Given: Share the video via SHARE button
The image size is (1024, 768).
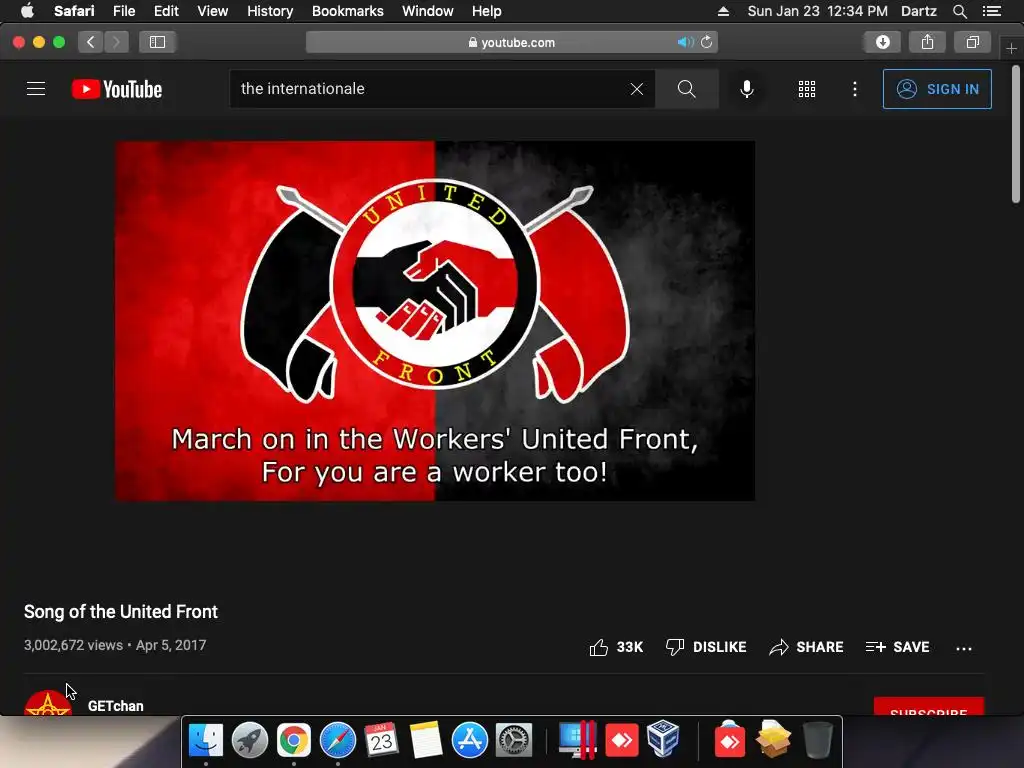Looking at the screenshot, I should (x=807, y=647).
